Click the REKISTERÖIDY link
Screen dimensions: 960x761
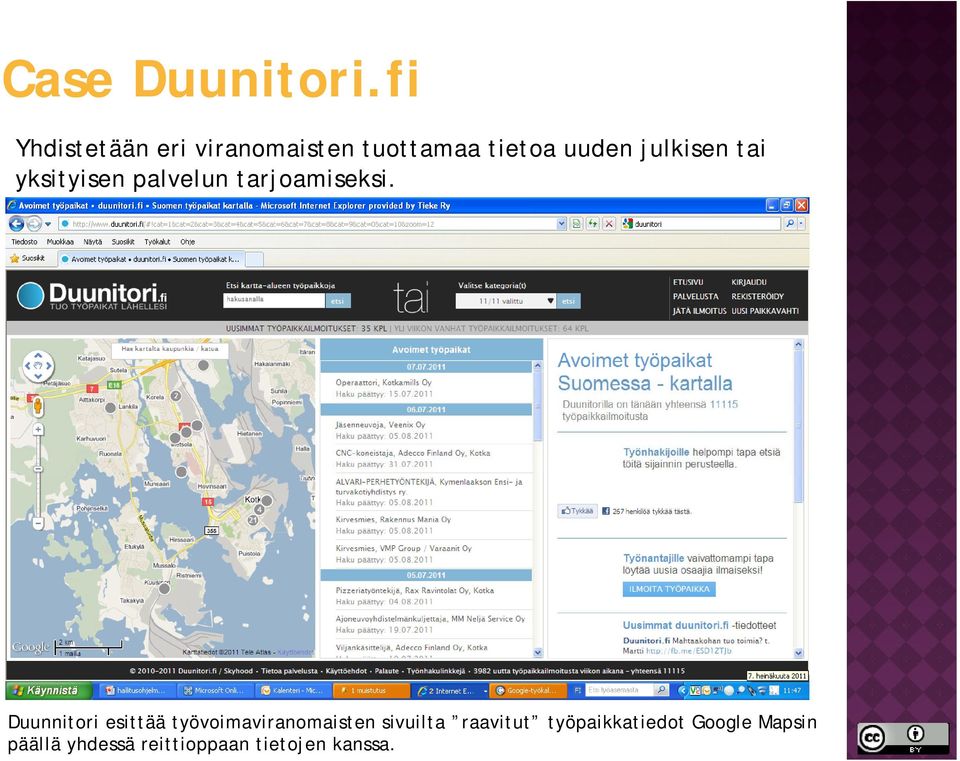pos(757,296)
